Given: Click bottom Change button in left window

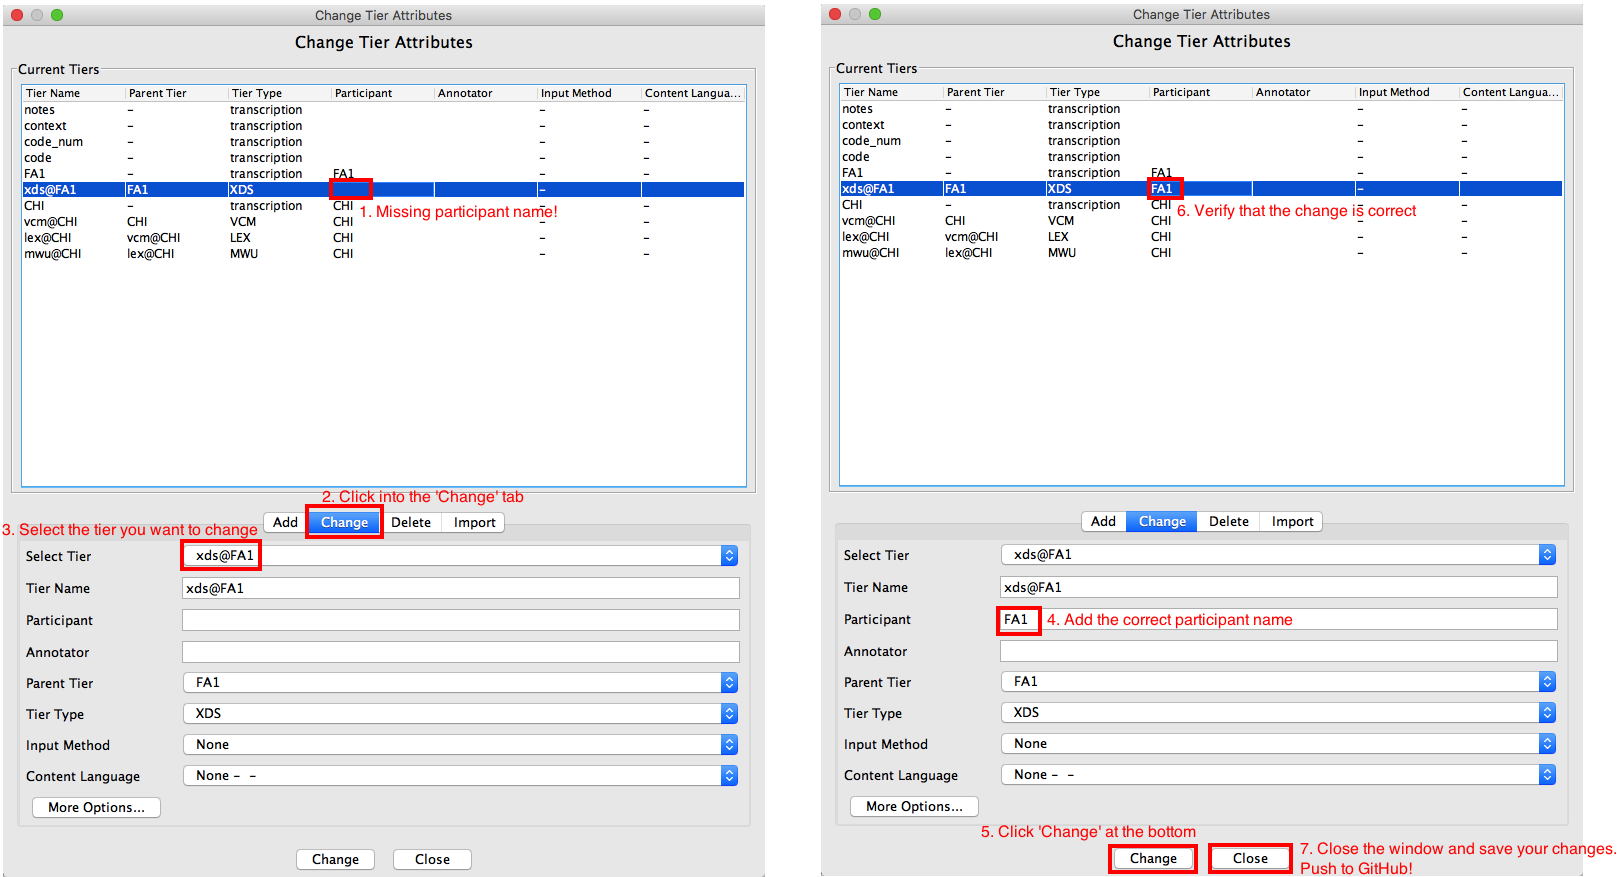Looking at the screenshot, I should coord(335,860).
